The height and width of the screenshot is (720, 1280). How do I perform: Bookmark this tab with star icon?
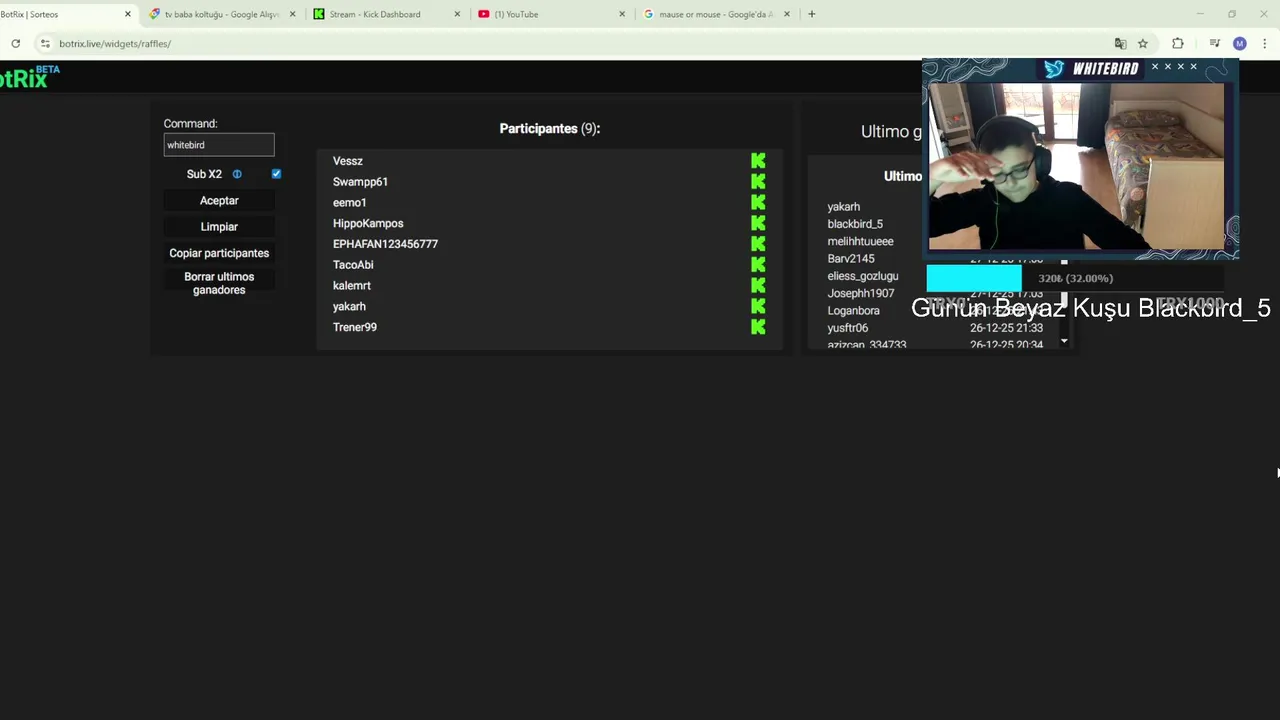pyautogui.click(x=1143, y=43)
